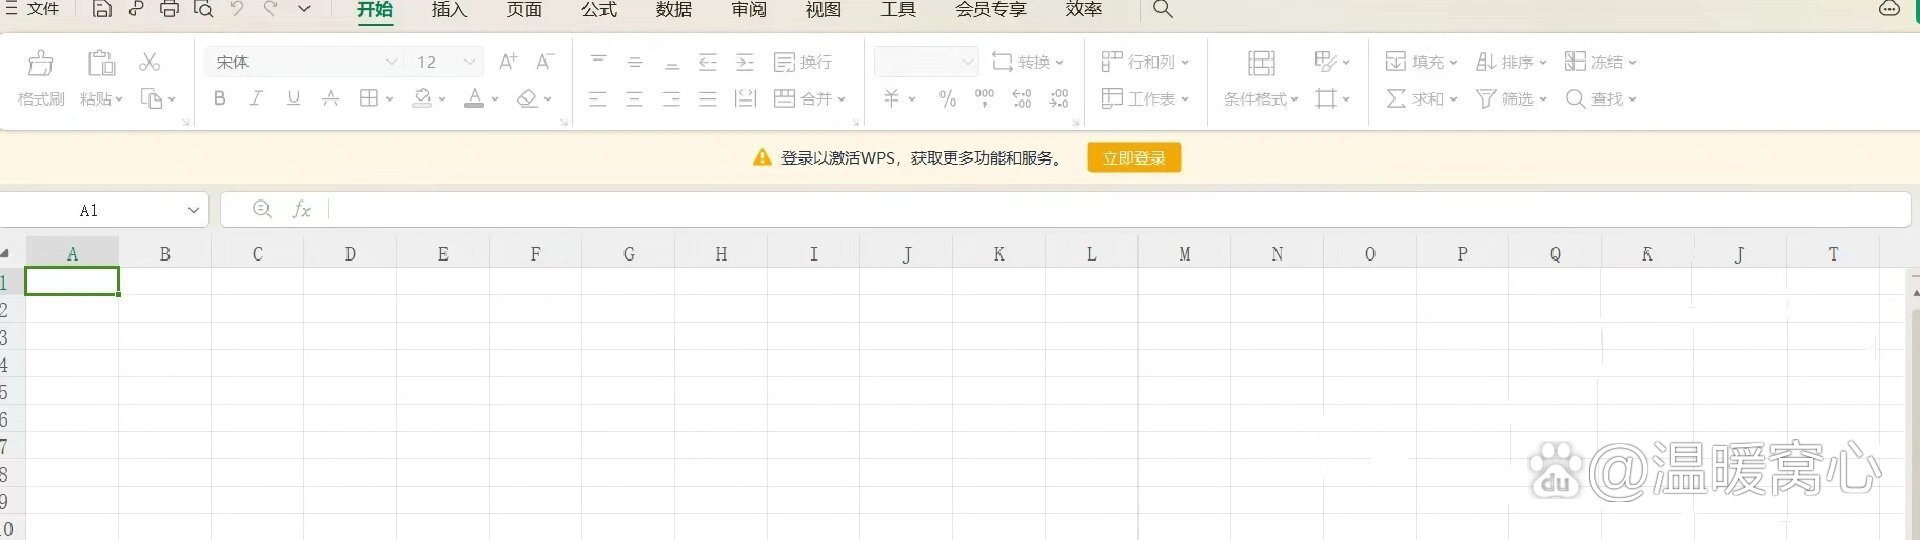Toggle Bold formatting
Screen dimensions: 1920x540
220,98
